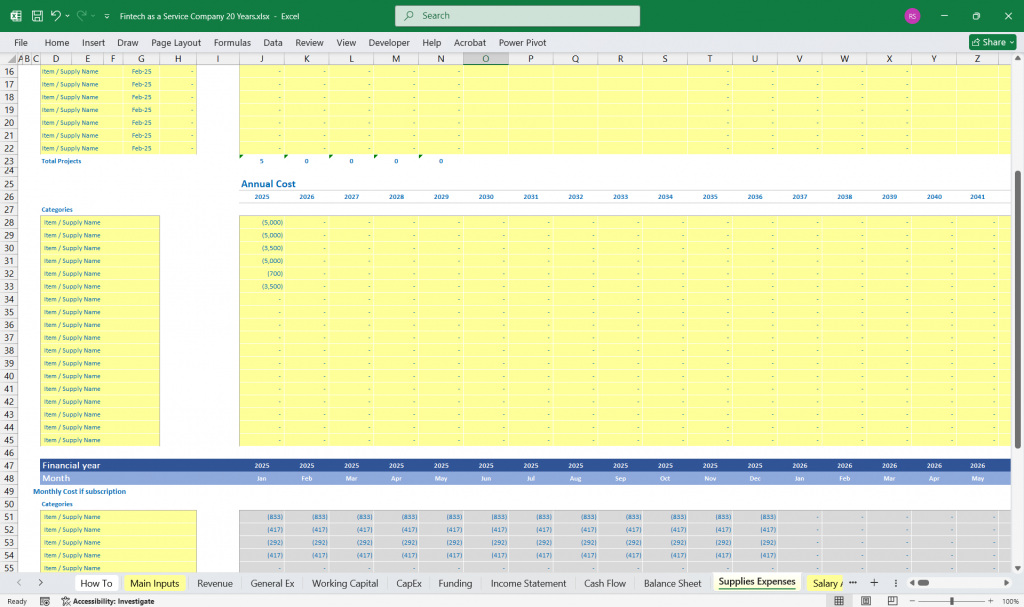Image resolution: width=1024 pixels, height=607 pixels.
Task: Open the Undo history dropdown arrow
Action: 67,16
